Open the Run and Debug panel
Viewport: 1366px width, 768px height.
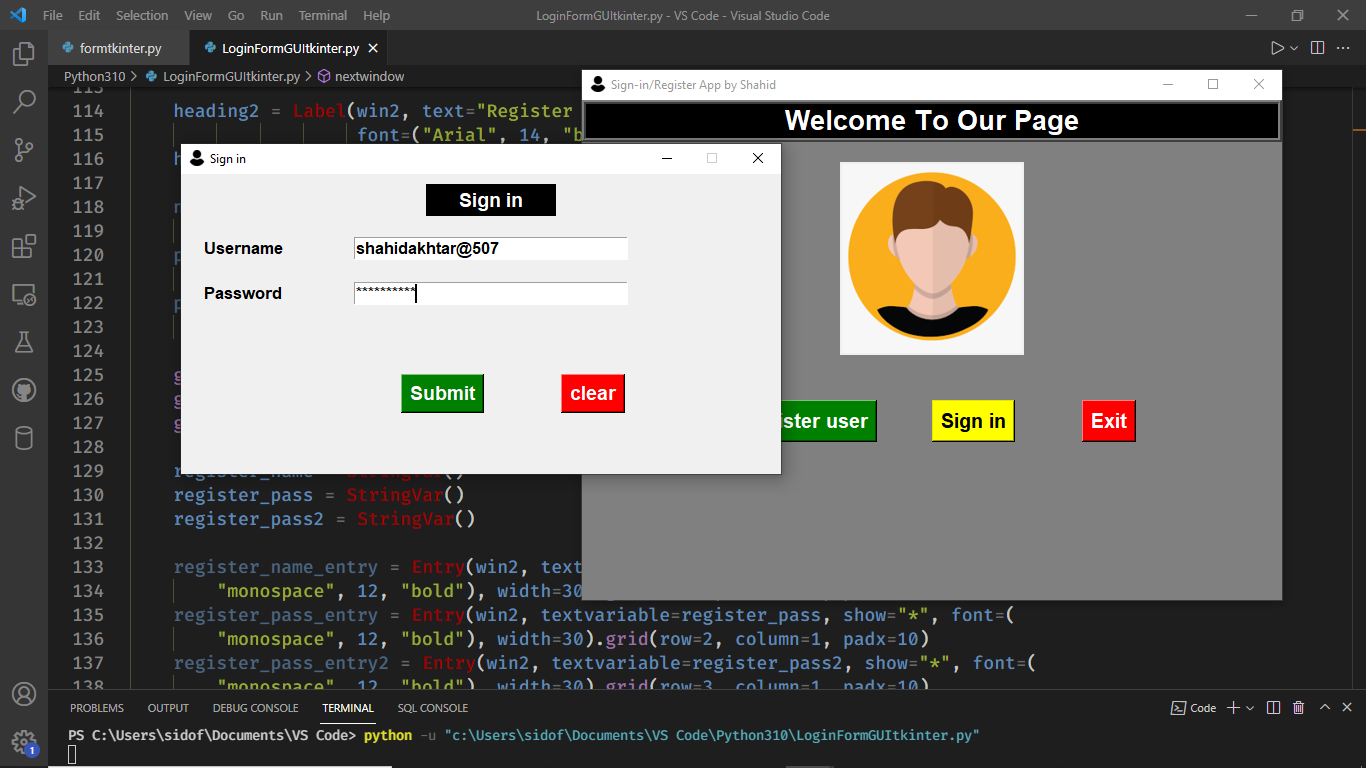[24, 197]
